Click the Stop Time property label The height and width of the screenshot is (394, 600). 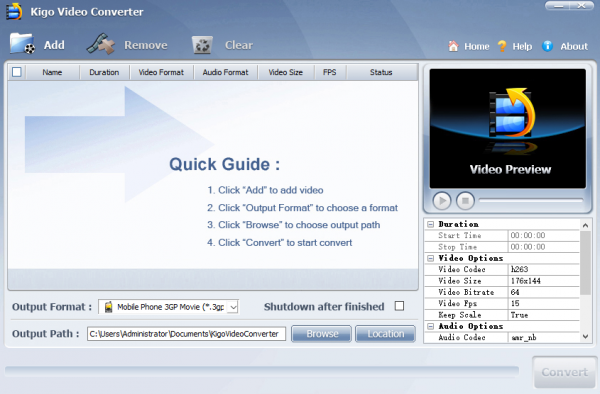point(457,247)
